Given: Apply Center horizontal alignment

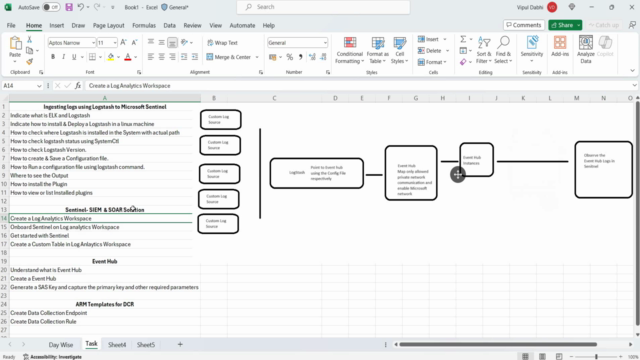Looking at the screenshot, I should 162,57.
